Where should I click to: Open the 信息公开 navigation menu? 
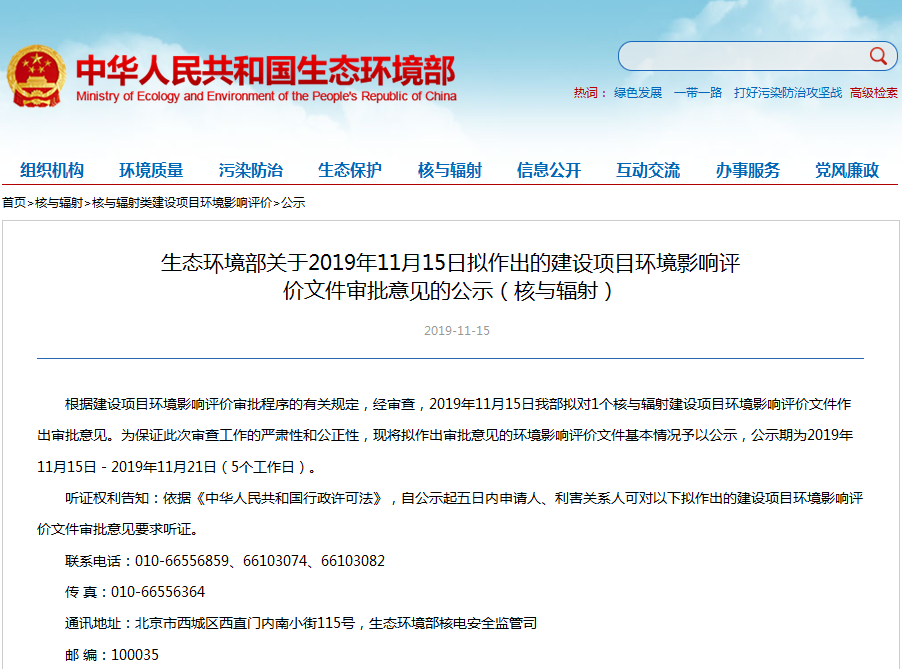click(549, 170)
